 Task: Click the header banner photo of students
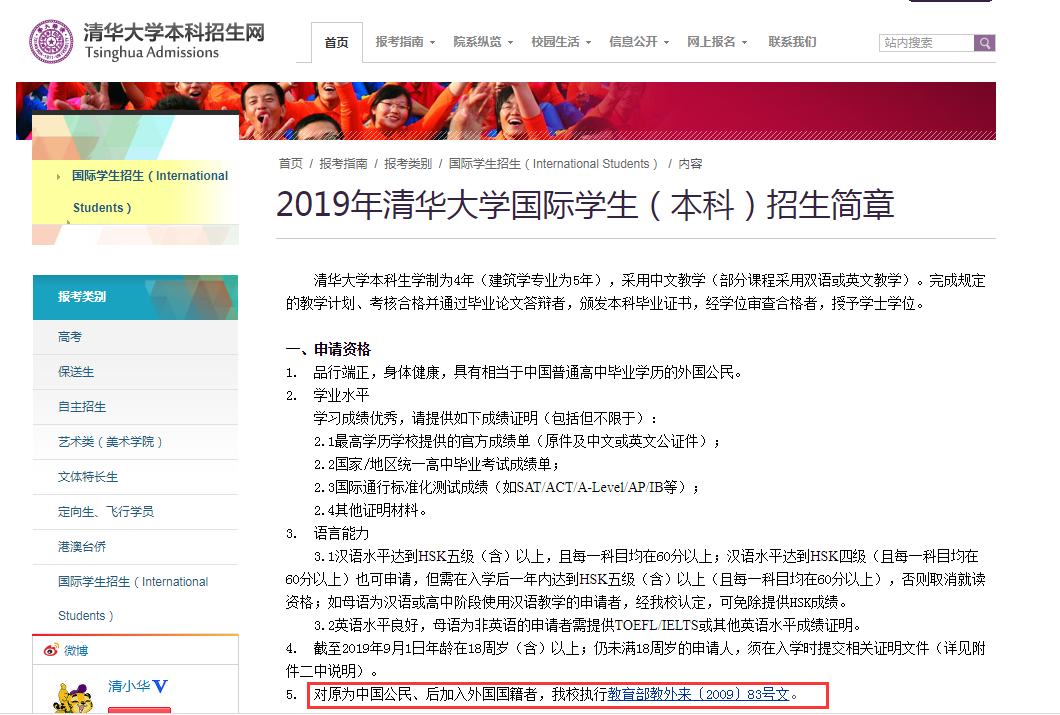tap(506, 111)
